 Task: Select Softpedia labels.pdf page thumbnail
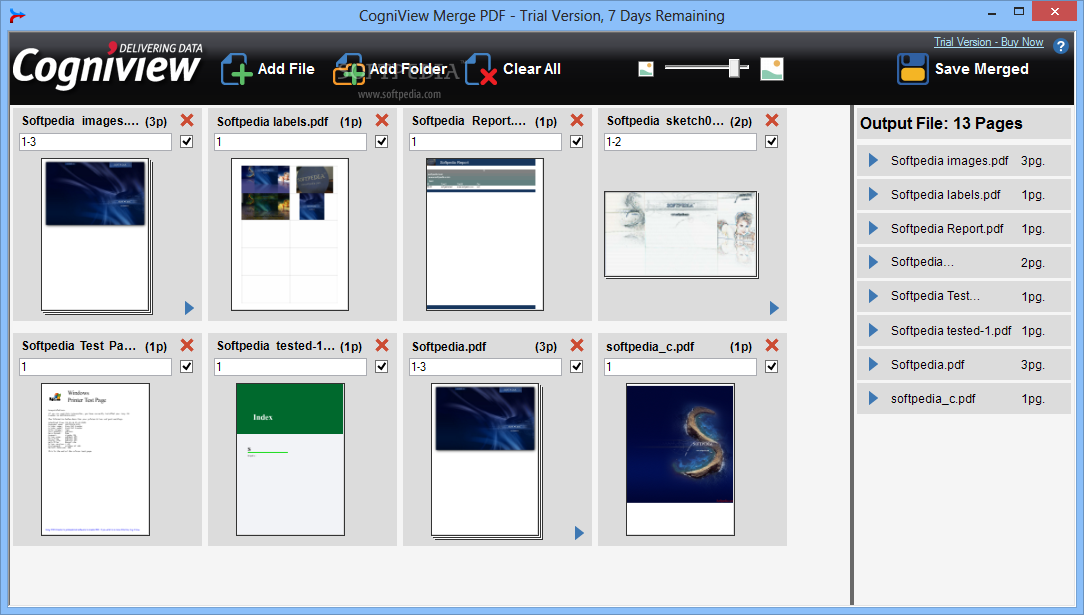[290, 234]
